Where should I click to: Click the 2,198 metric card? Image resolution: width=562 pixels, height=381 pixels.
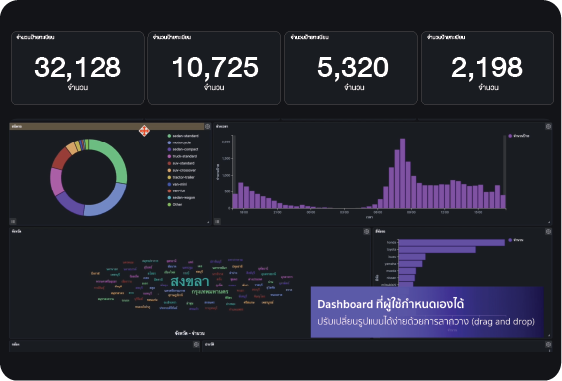point(487,68)
